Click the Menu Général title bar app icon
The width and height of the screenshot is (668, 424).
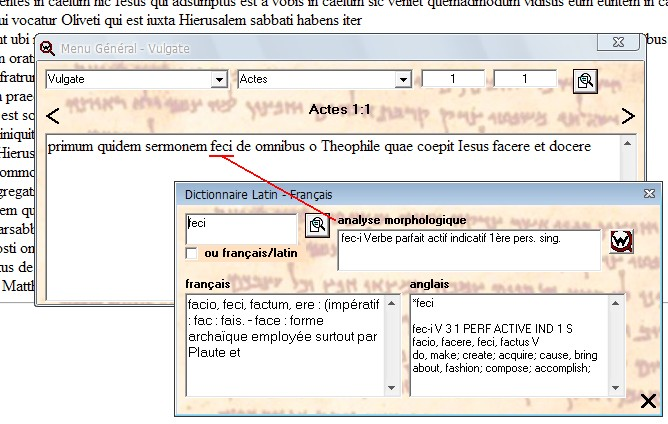pos(47,48)
